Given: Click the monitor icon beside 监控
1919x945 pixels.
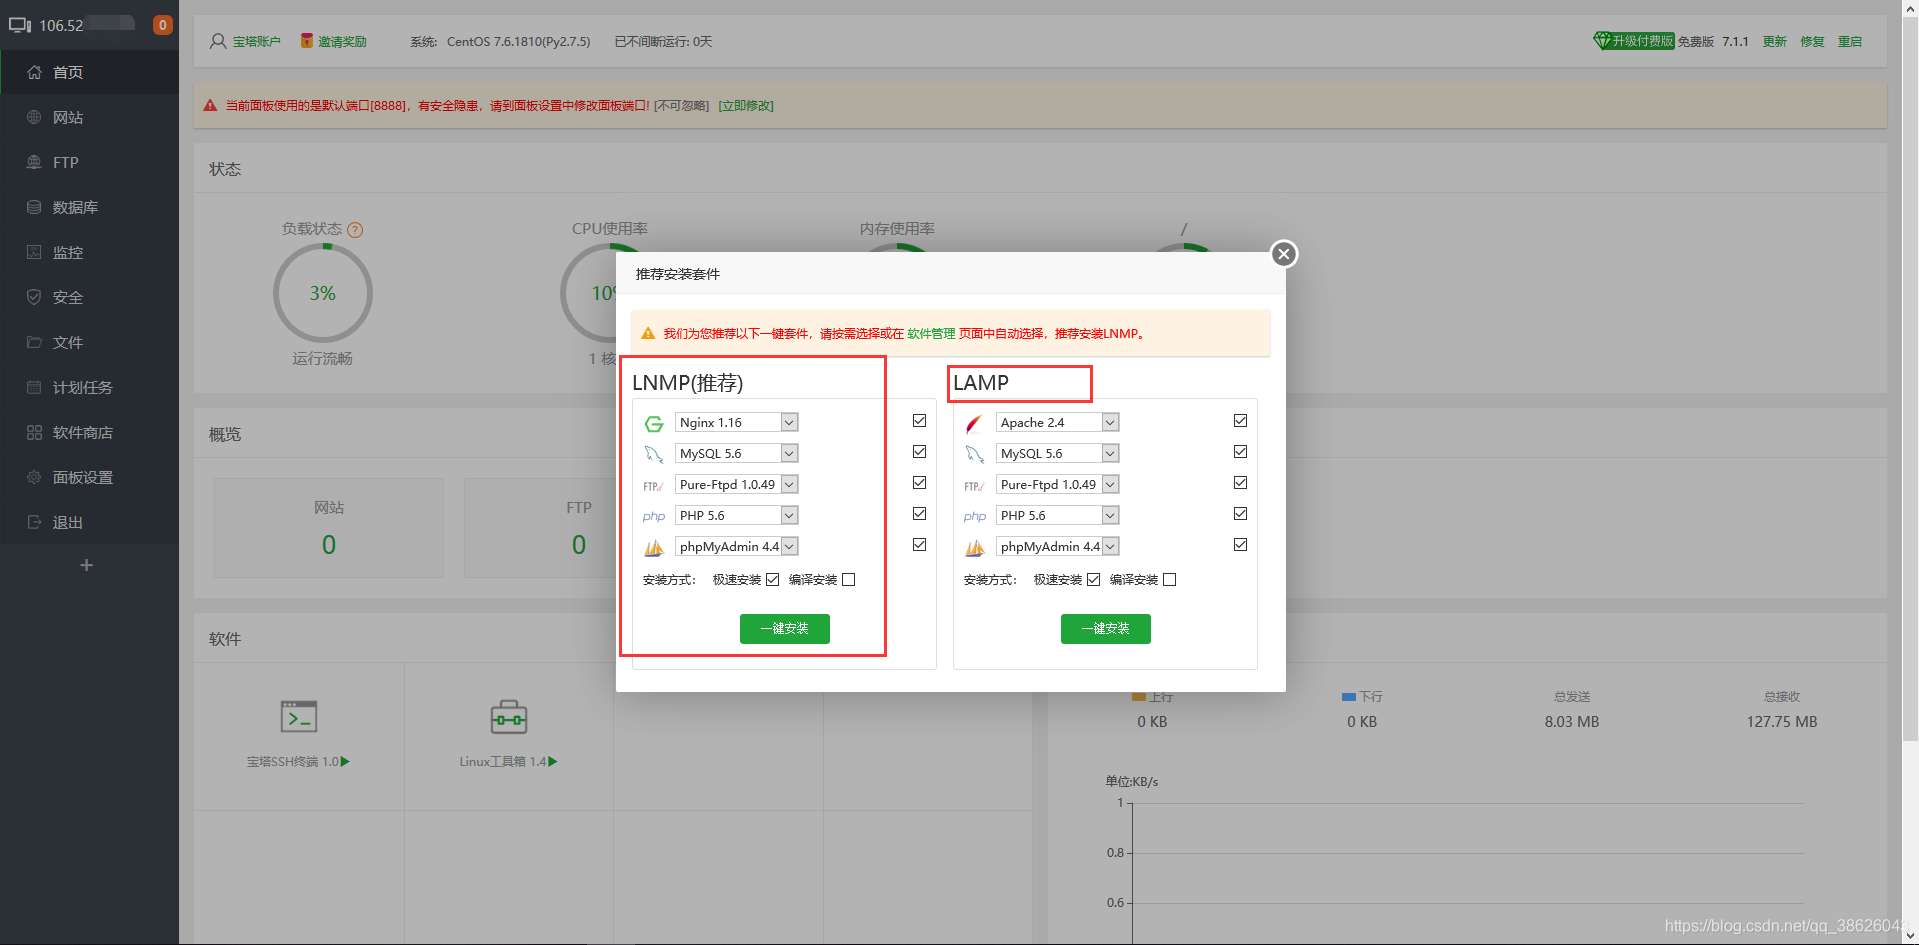Looking at the screenshot, I should coord(34,252).
